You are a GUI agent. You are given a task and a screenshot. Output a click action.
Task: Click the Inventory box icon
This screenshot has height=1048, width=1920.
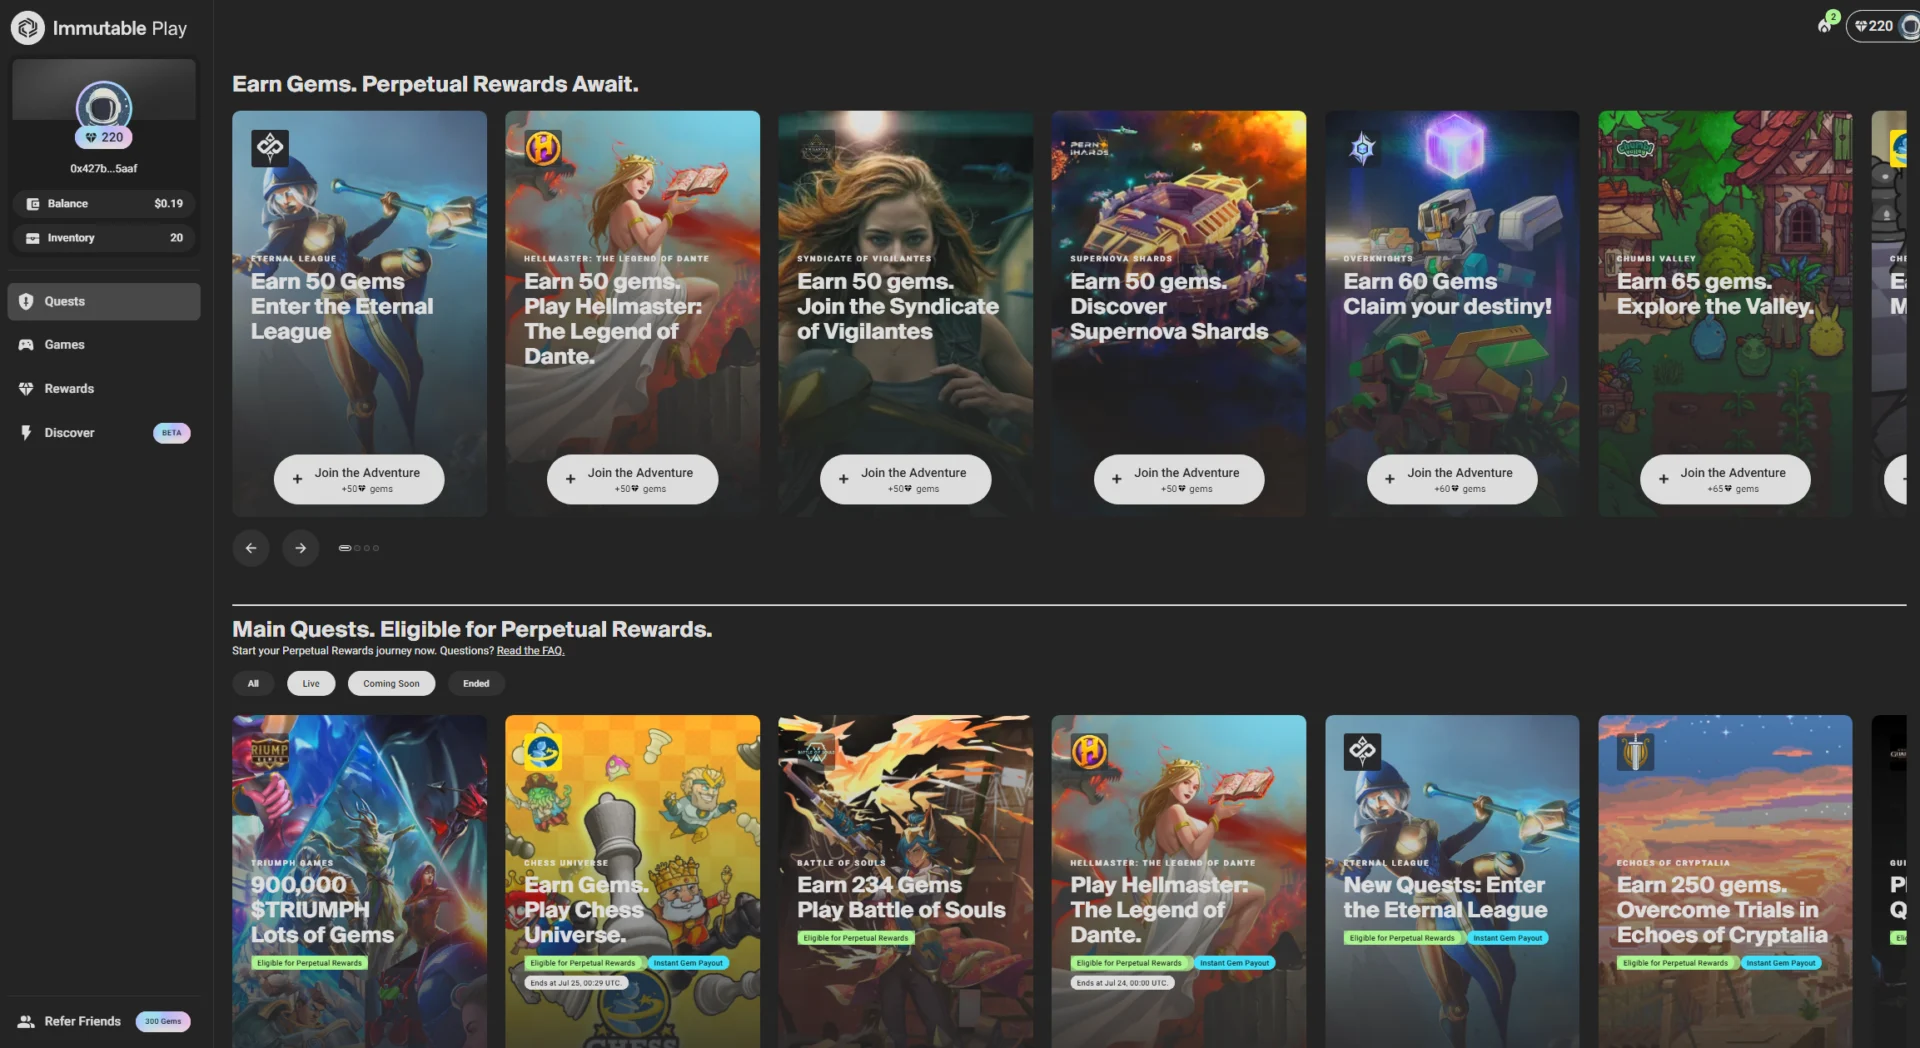(x=33, y=238)
